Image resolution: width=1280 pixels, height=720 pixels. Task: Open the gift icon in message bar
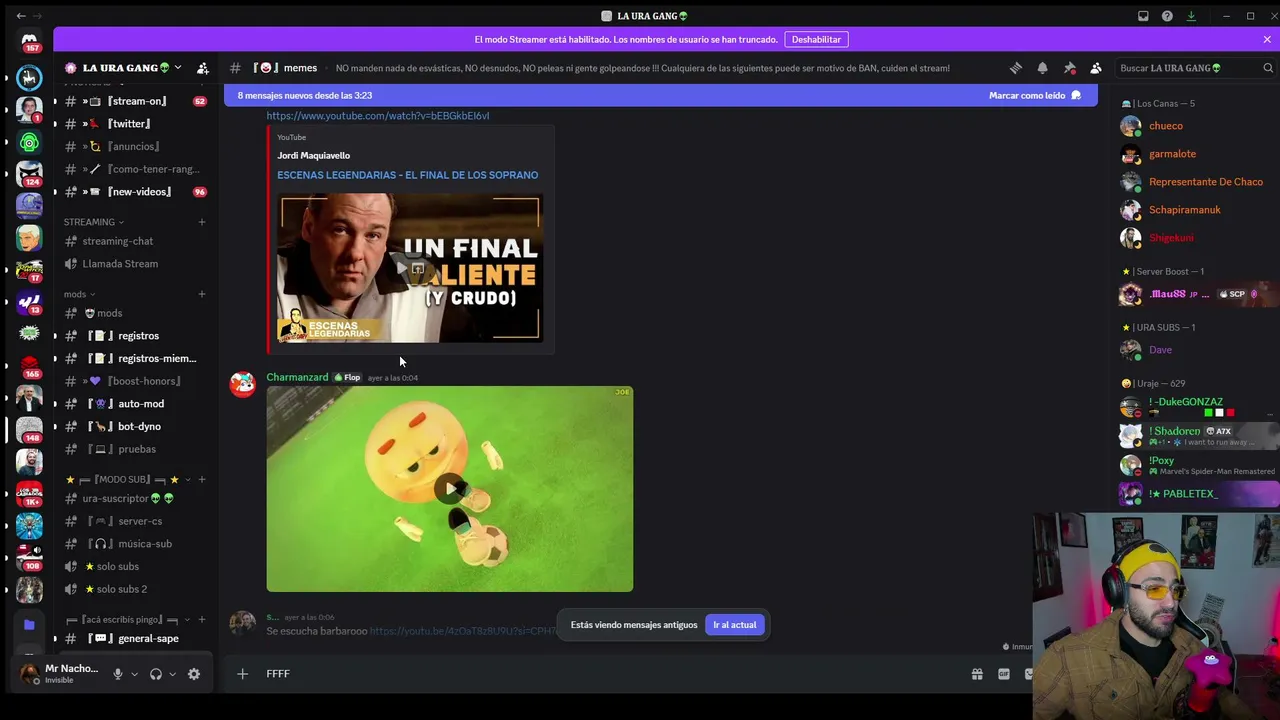[977, 674]
